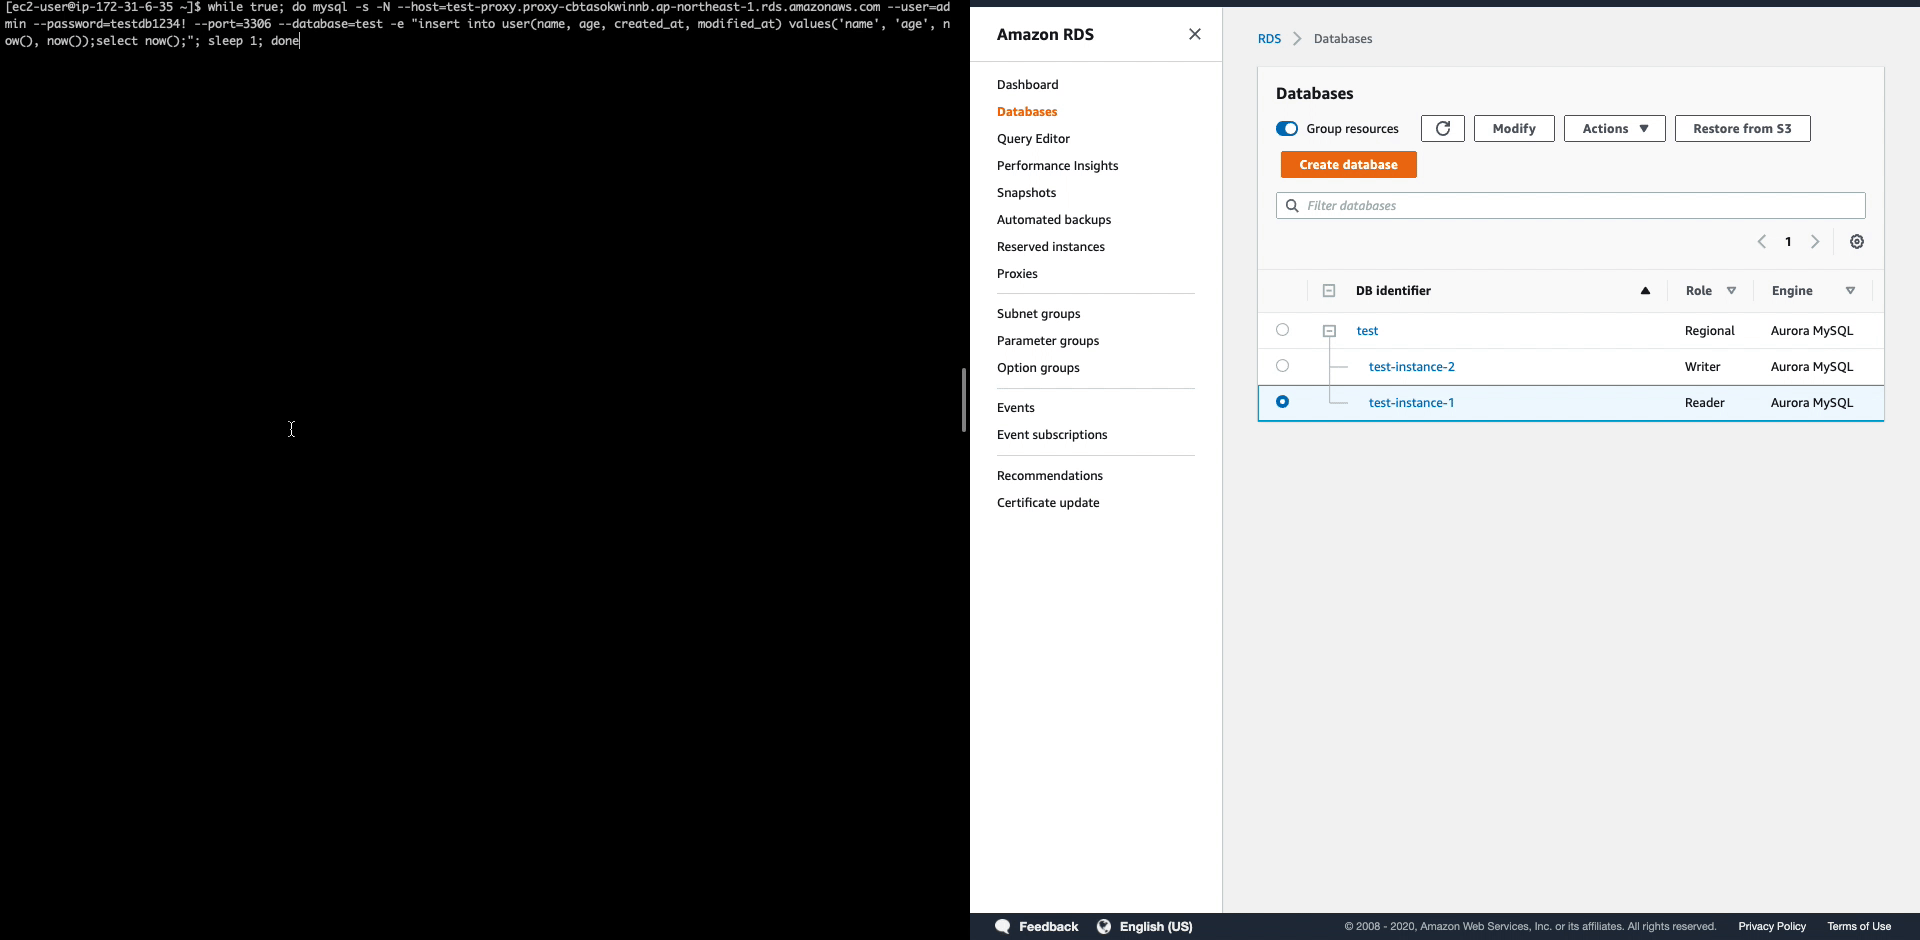Click the Reader role cell

coord(1704,402)
